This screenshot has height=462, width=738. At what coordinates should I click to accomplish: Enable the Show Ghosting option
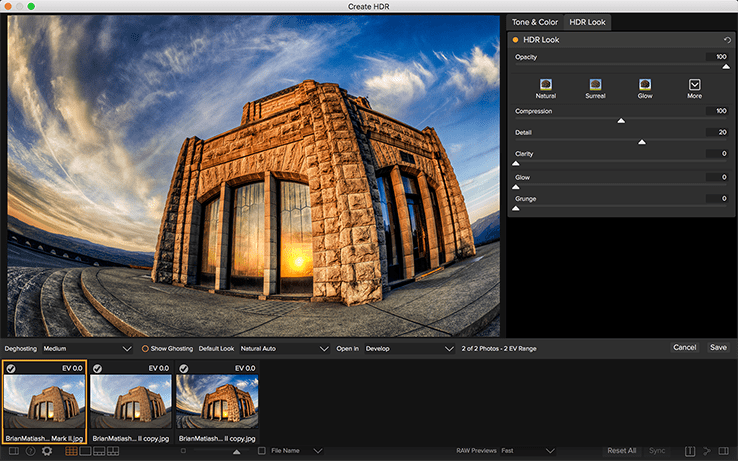146,348
